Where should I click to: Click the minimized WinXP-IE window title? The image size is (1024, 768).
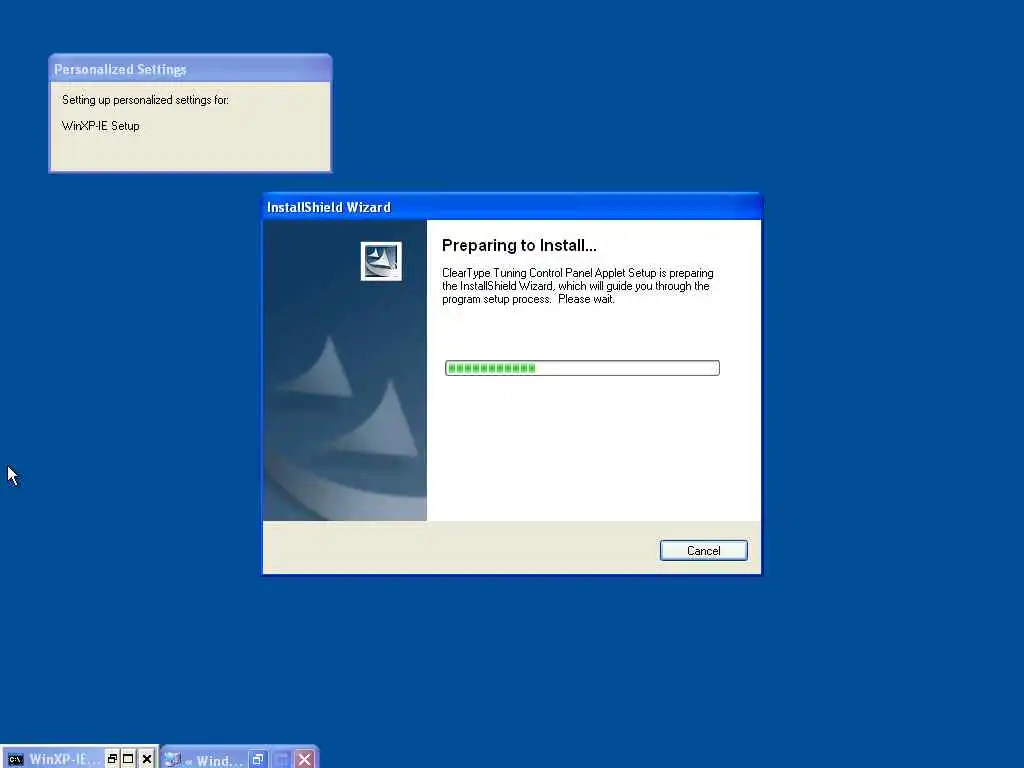[x=65, y=760]
